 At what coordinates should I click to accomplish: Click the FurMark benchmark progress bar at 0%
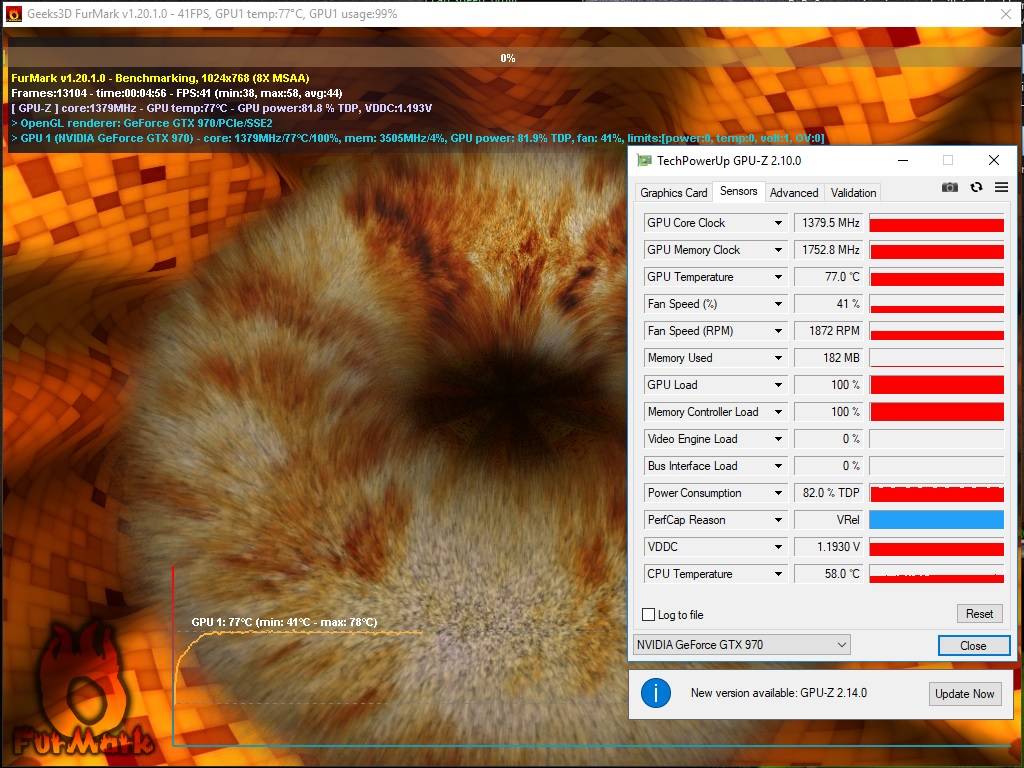[513, 57]
